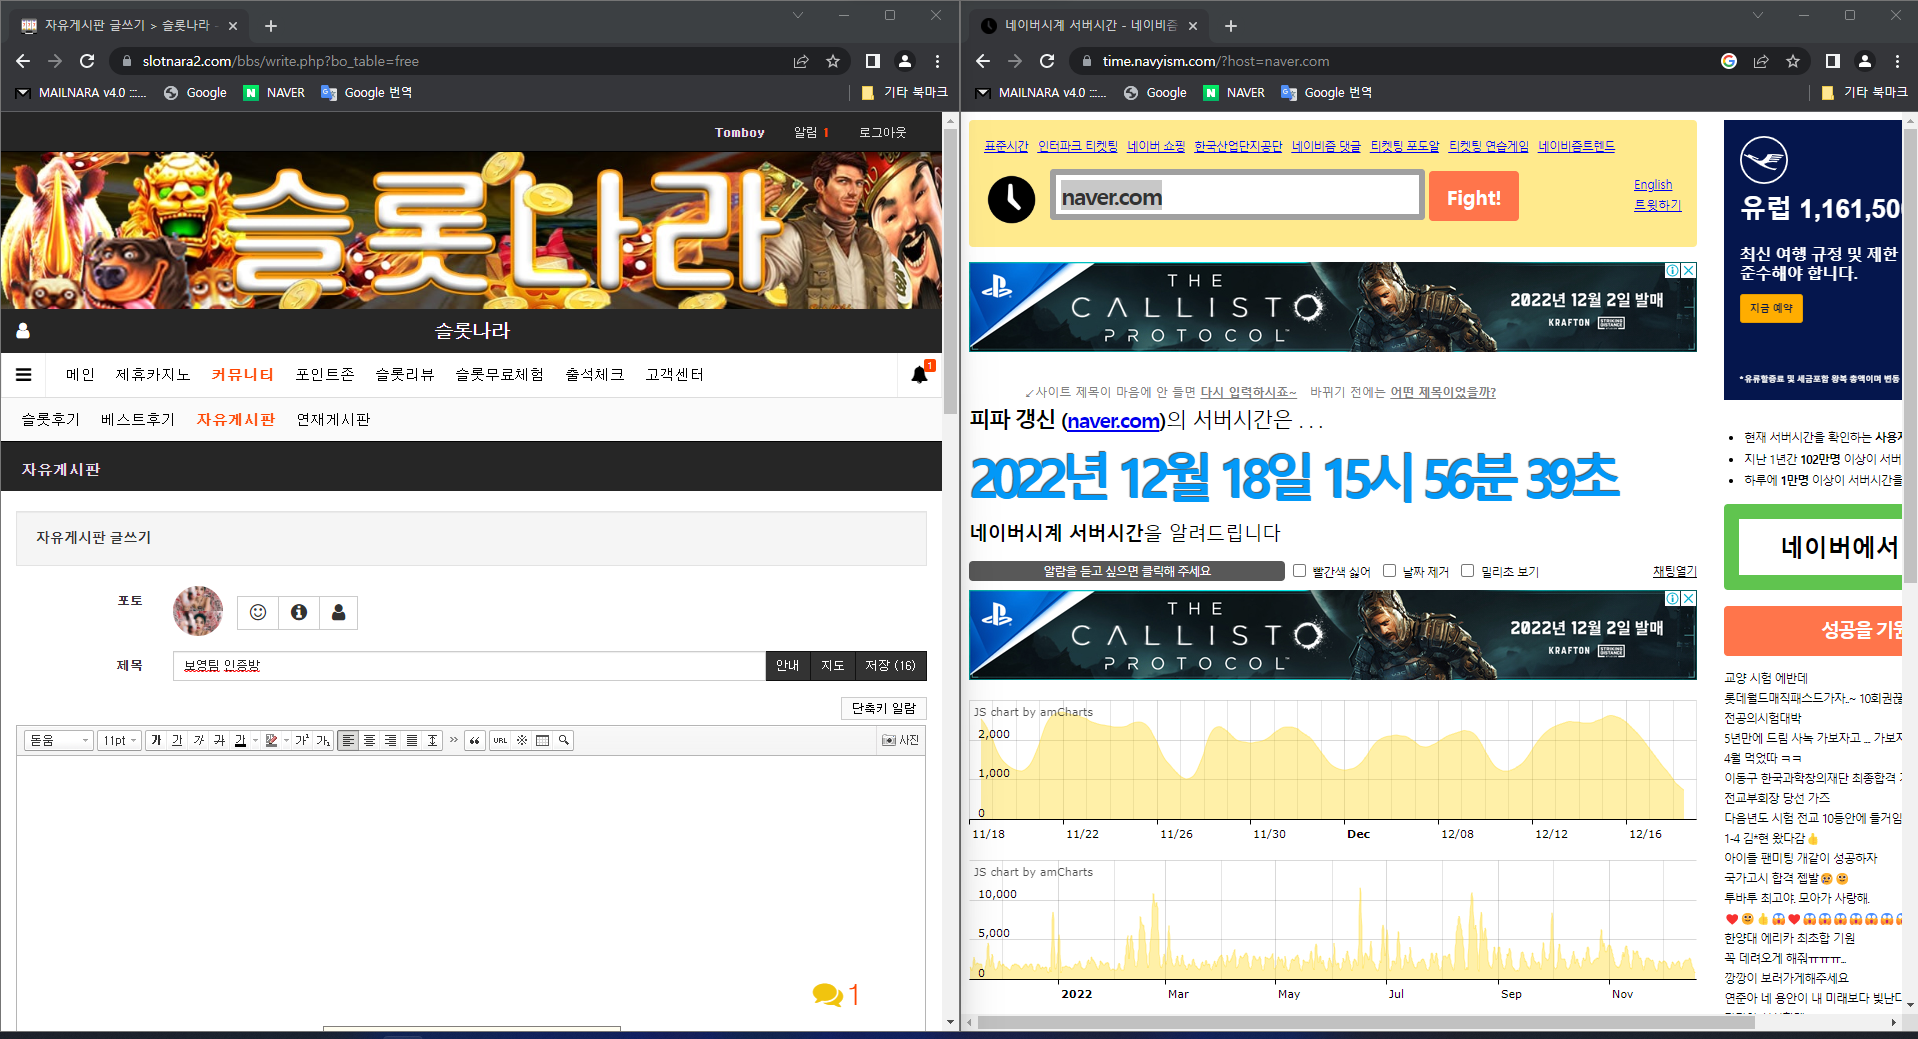The width and height of the screenshot is (1918, 1039).
Task: Click the orange chat bubble comment icon
Action: (827, 994)
